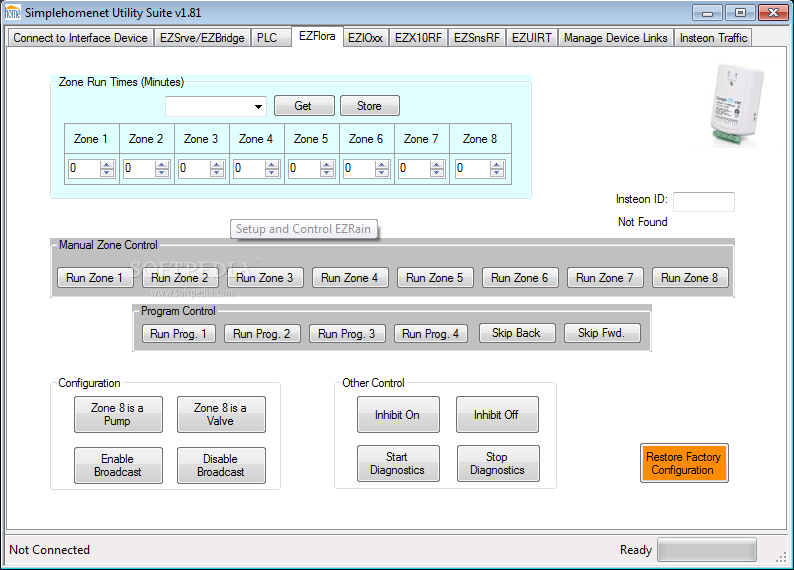Click the Ready status text

[636, 550]
